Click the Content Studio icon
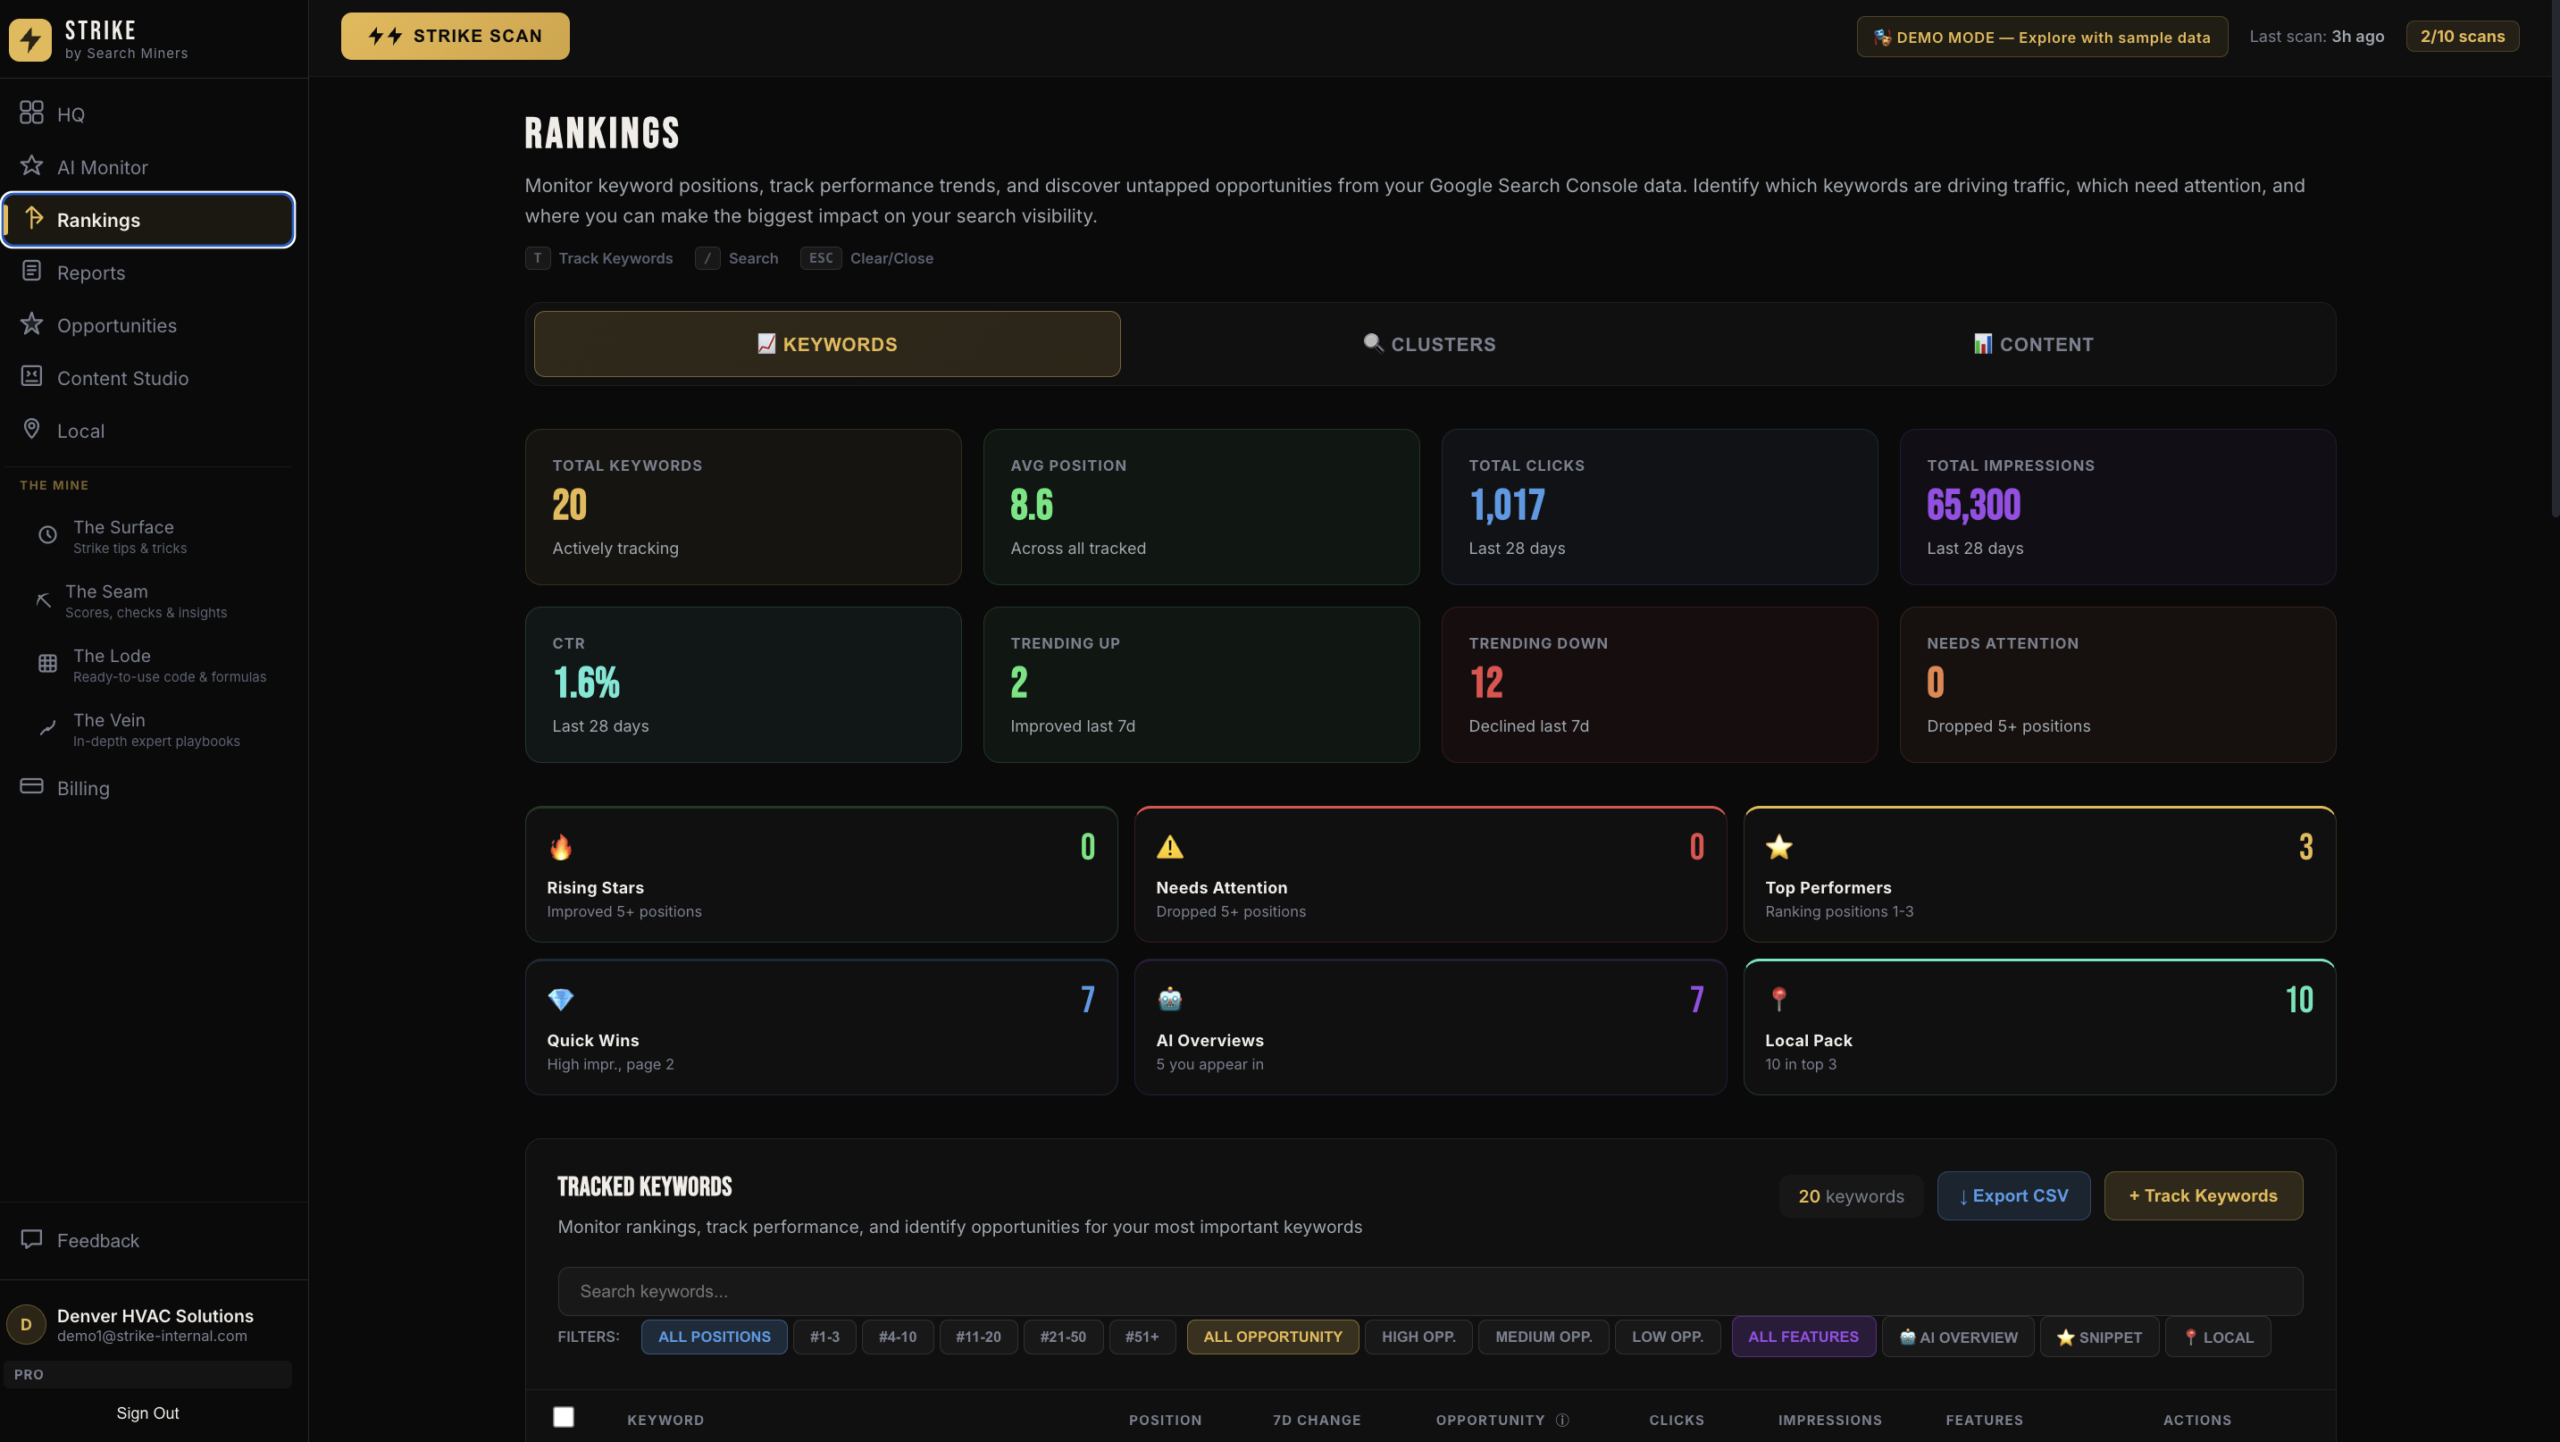Screen dimensions: 2560x1442 point(31,377)
